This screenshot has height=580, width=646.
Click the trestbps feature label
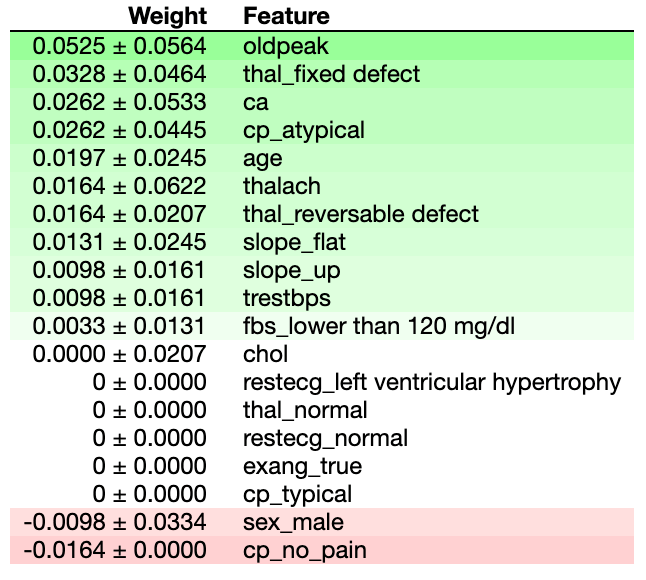(x=287, y=298)
